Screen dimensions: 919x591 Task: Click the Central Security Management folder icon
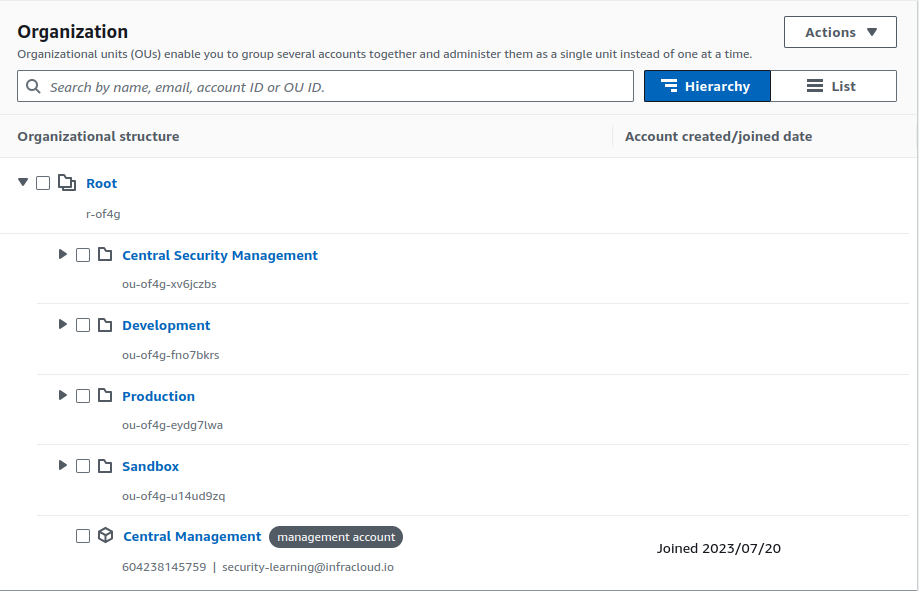[x=105, y=255]
